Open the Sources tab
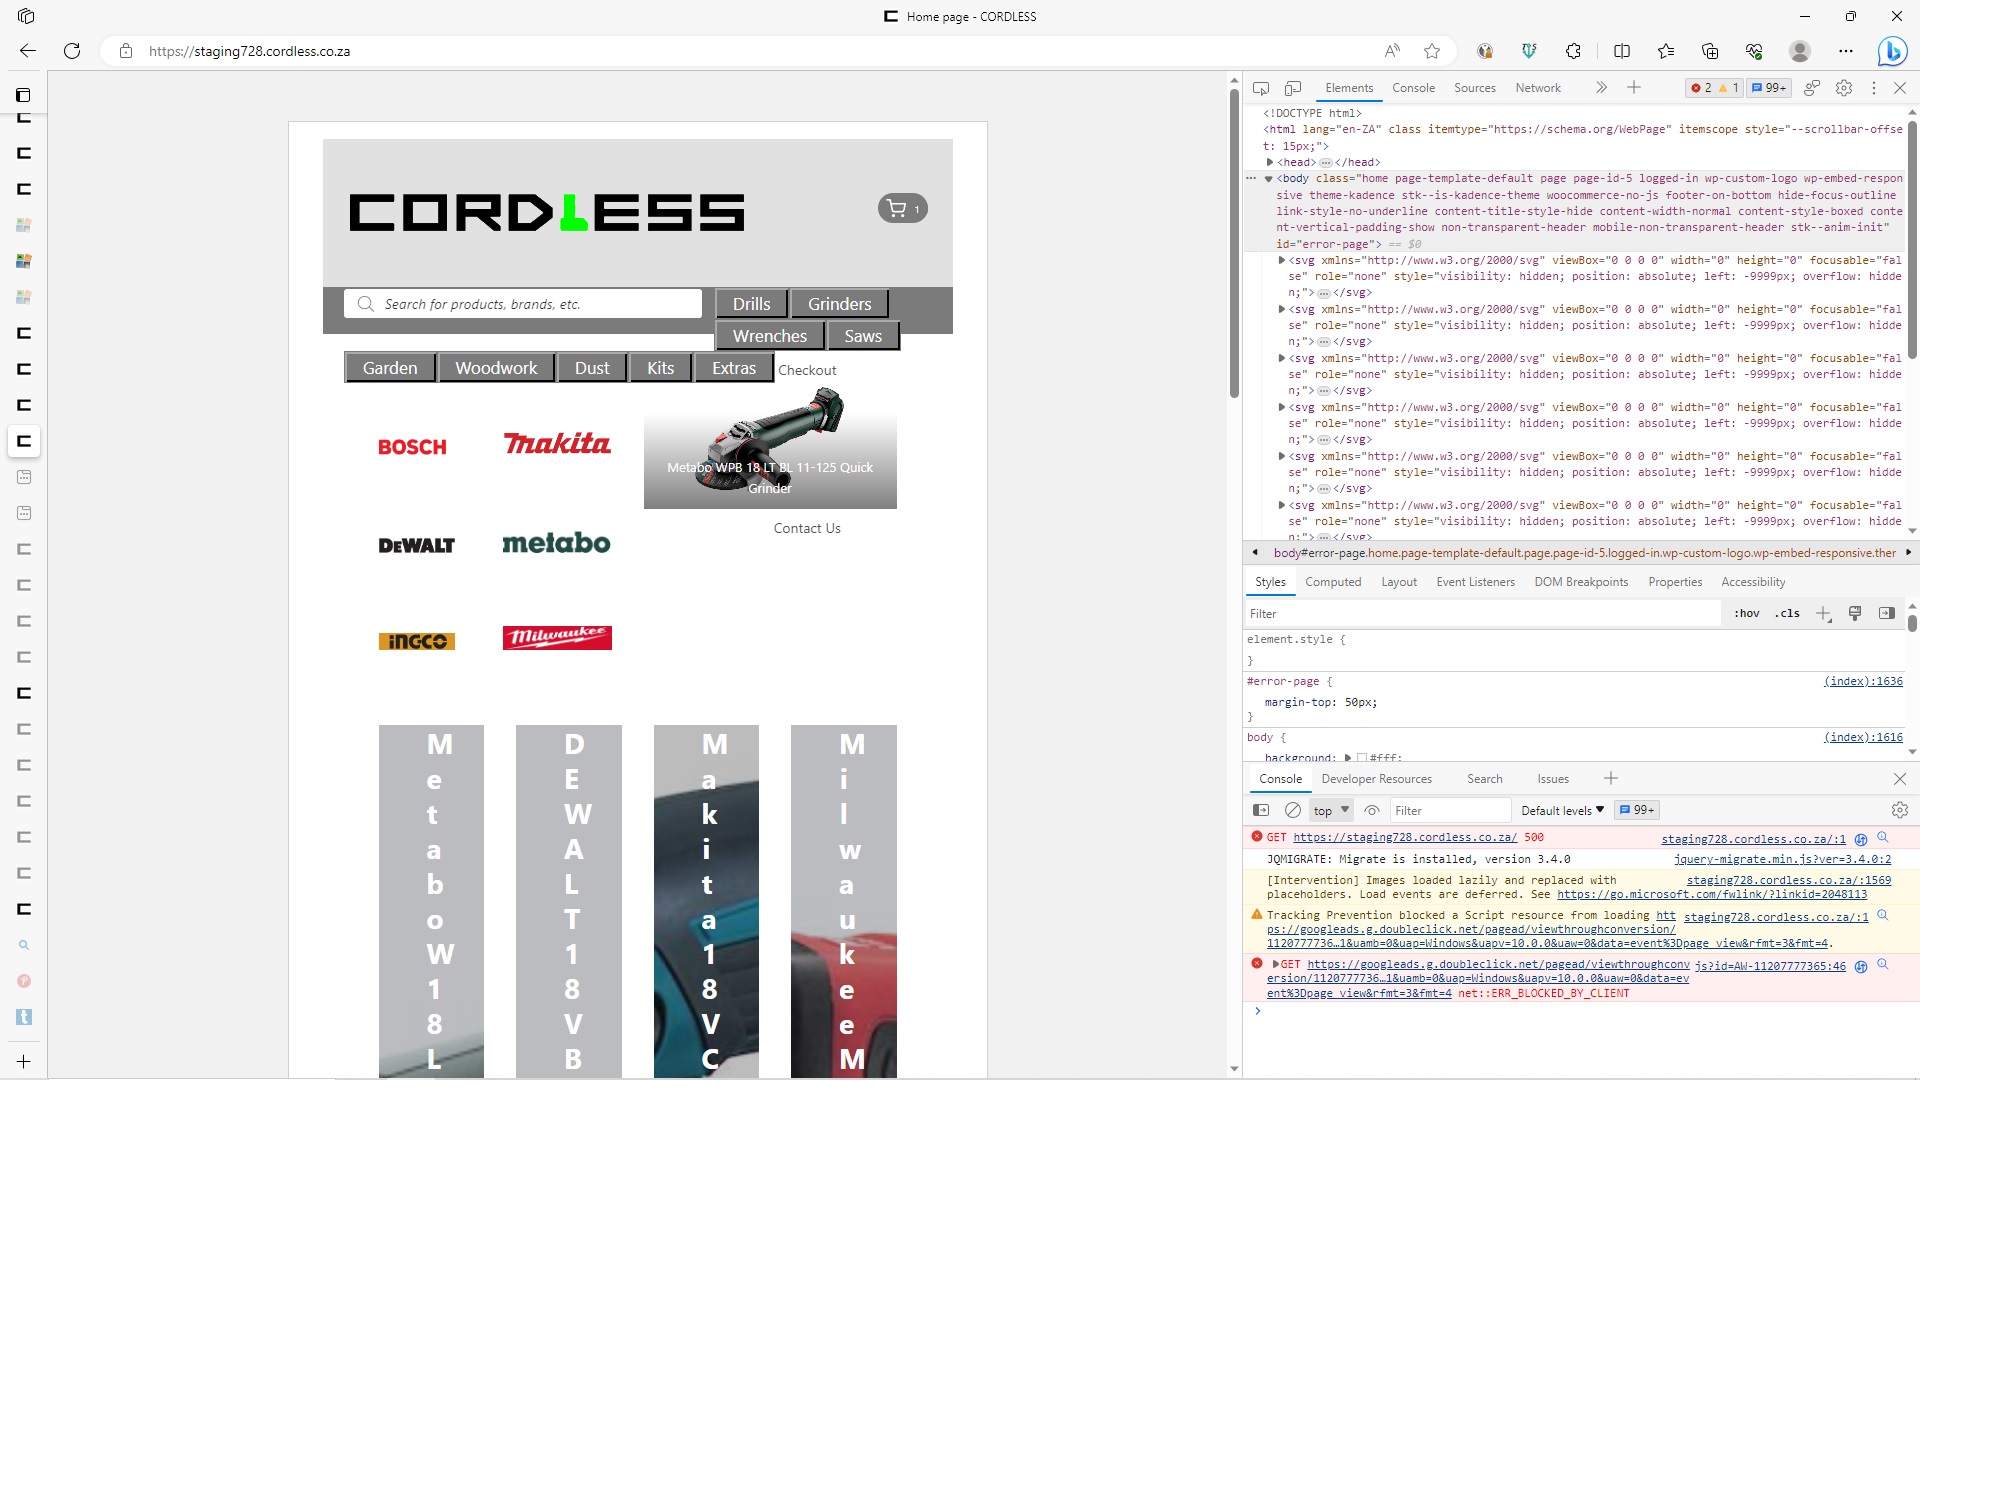Viewport: 2000px width, 1500px height. (1474, 88)
